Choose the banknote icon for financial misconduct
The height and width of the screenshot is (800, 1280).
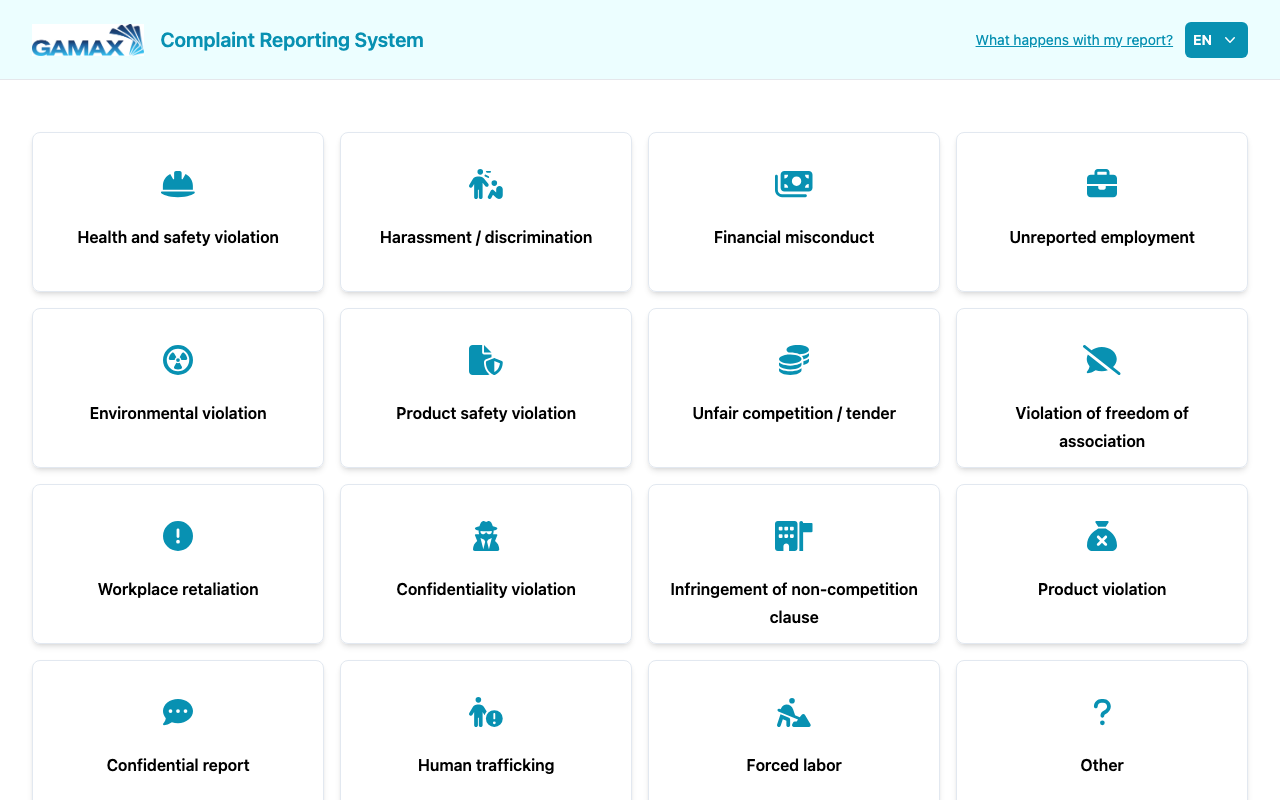point(794,184)
